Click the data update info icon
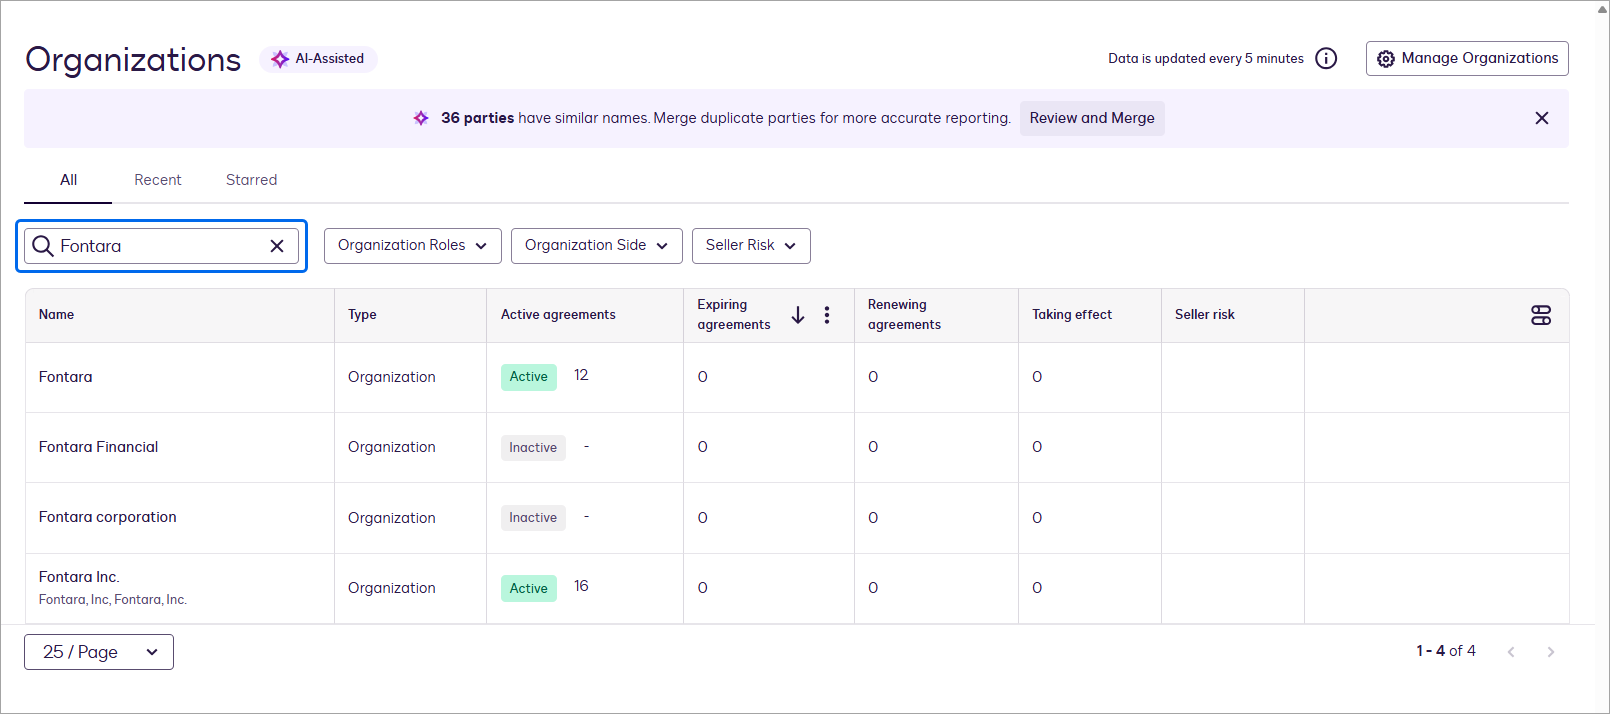1610x714 pixels. coord(1326,58)
